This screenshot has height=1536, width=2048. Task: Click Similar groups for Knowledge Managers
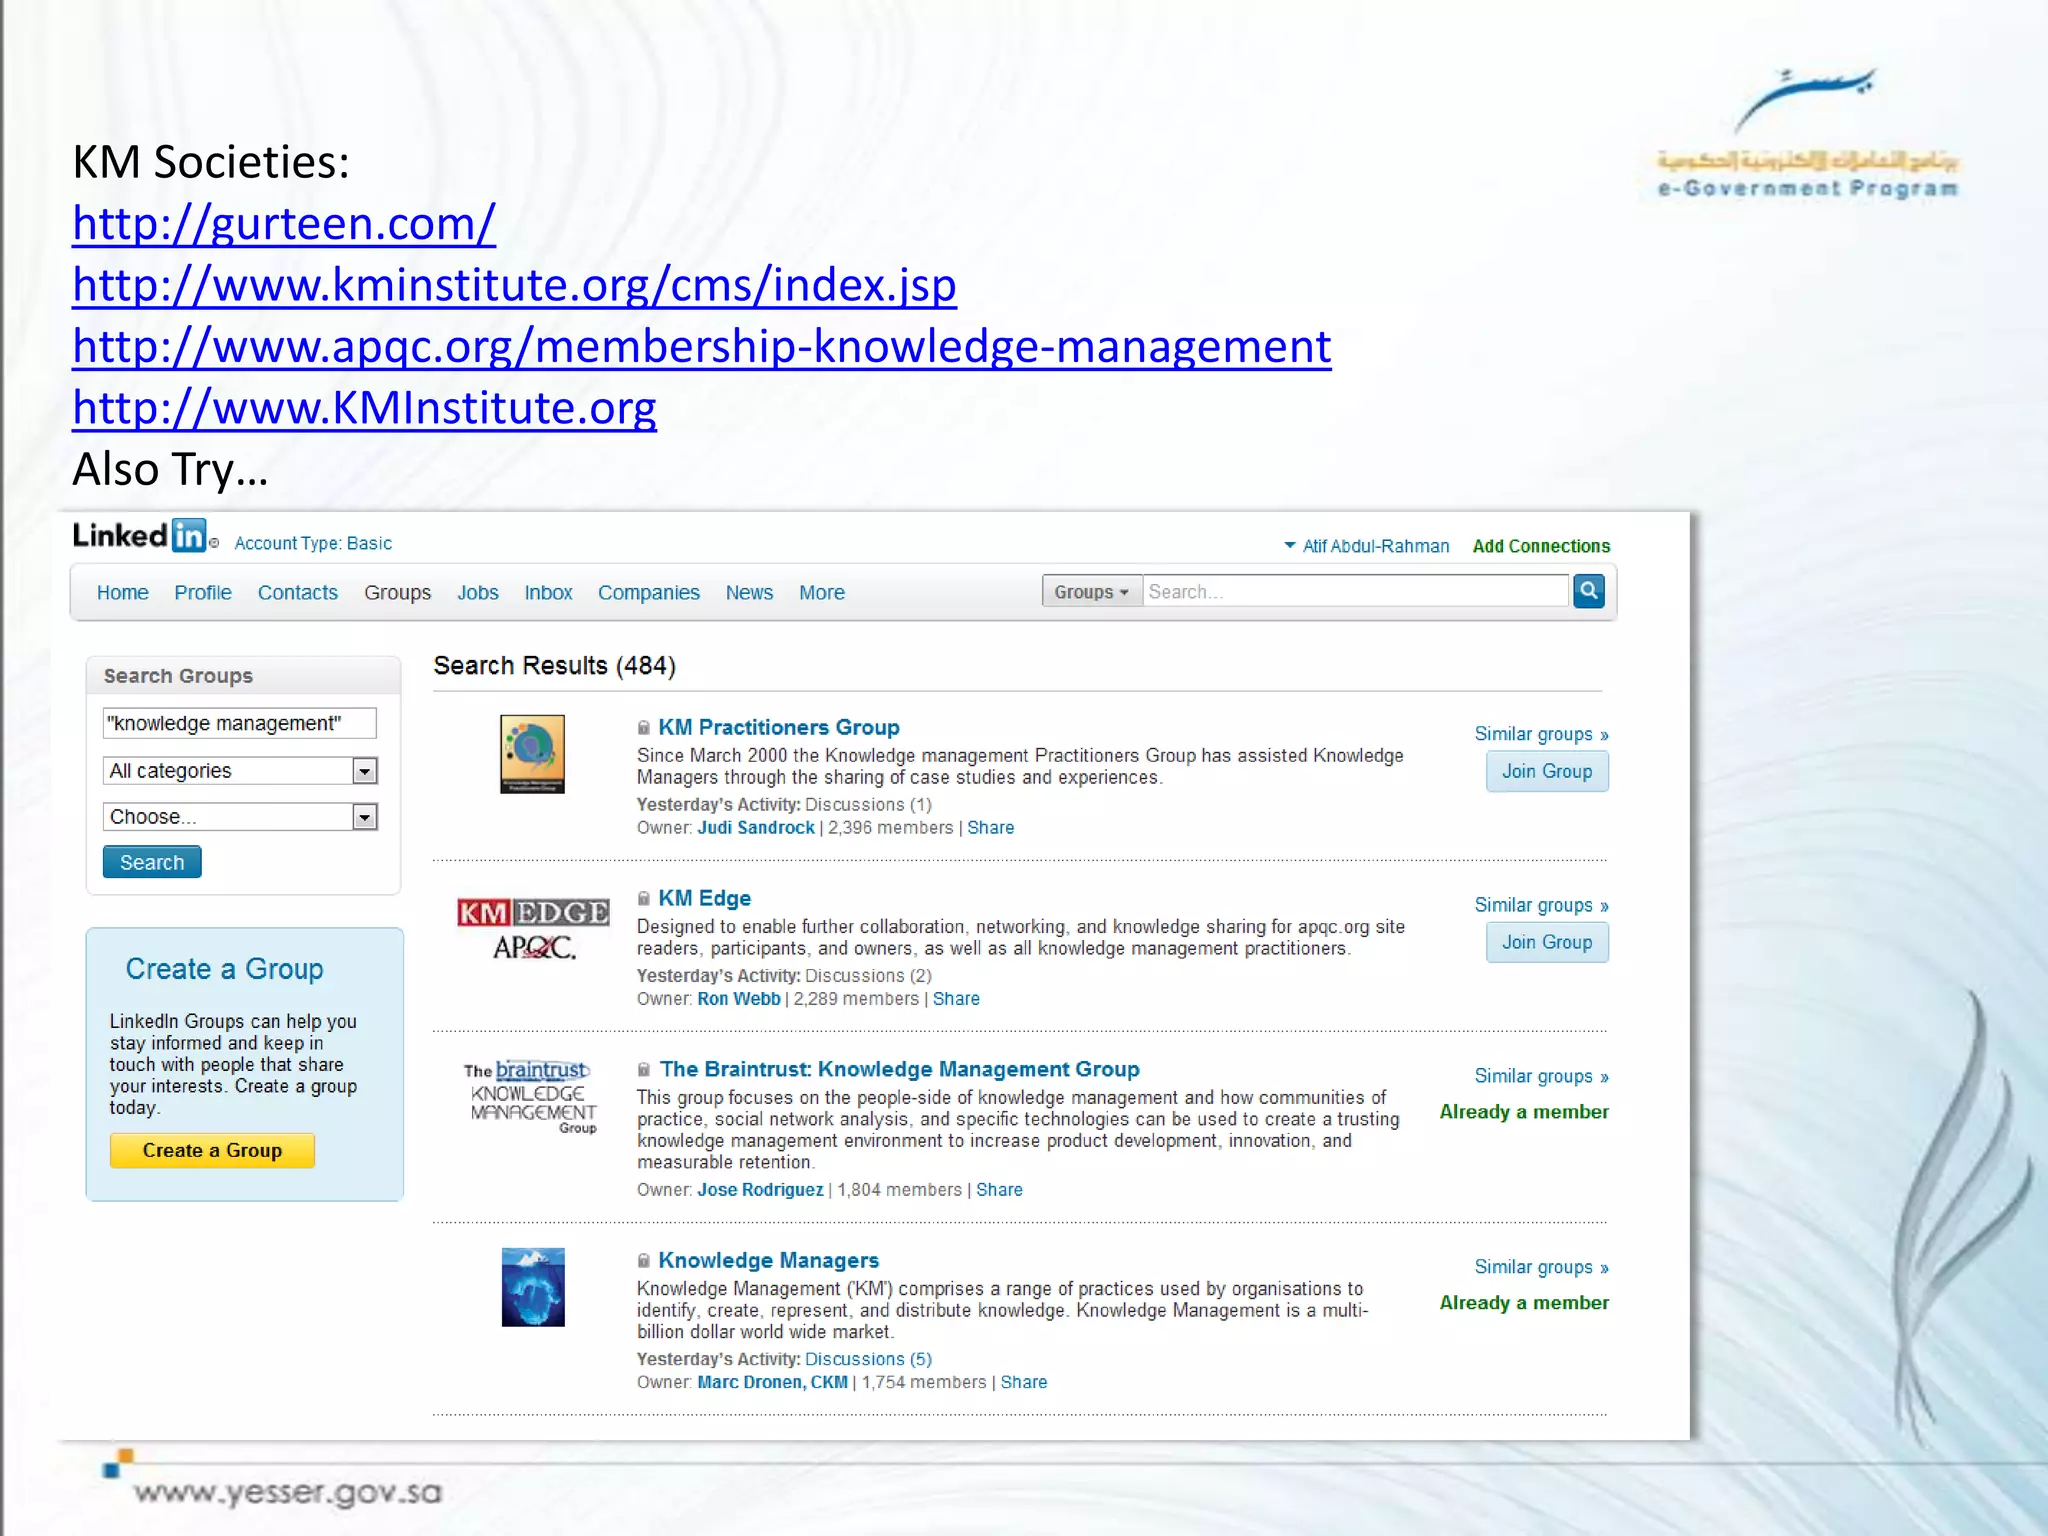click(1541, 1267)
